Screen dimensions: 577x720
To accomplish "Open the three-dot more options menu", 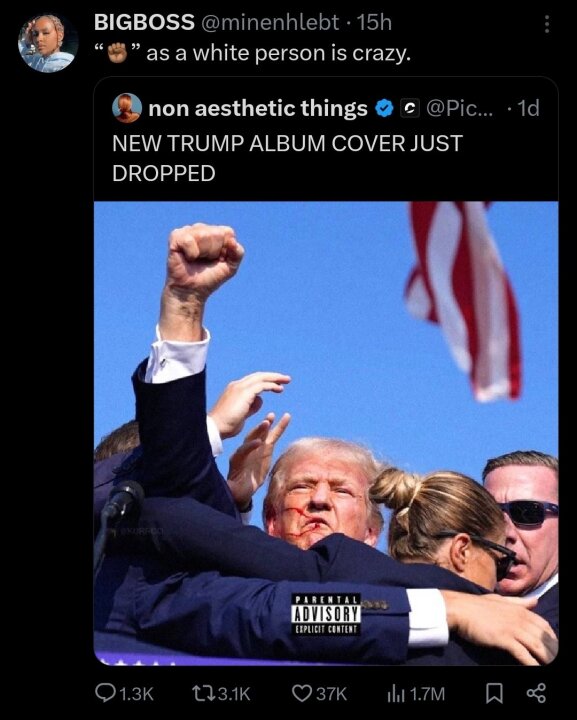I will (x=546, y=24).
